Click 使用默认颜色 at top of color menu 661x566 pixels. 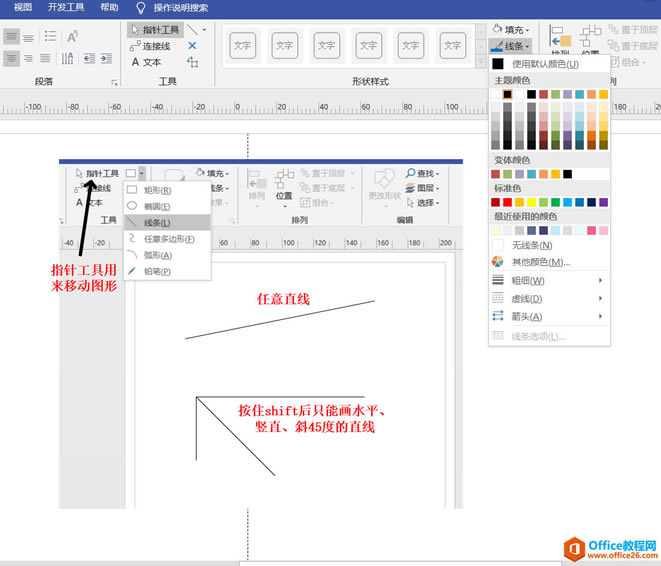(544, 64)
